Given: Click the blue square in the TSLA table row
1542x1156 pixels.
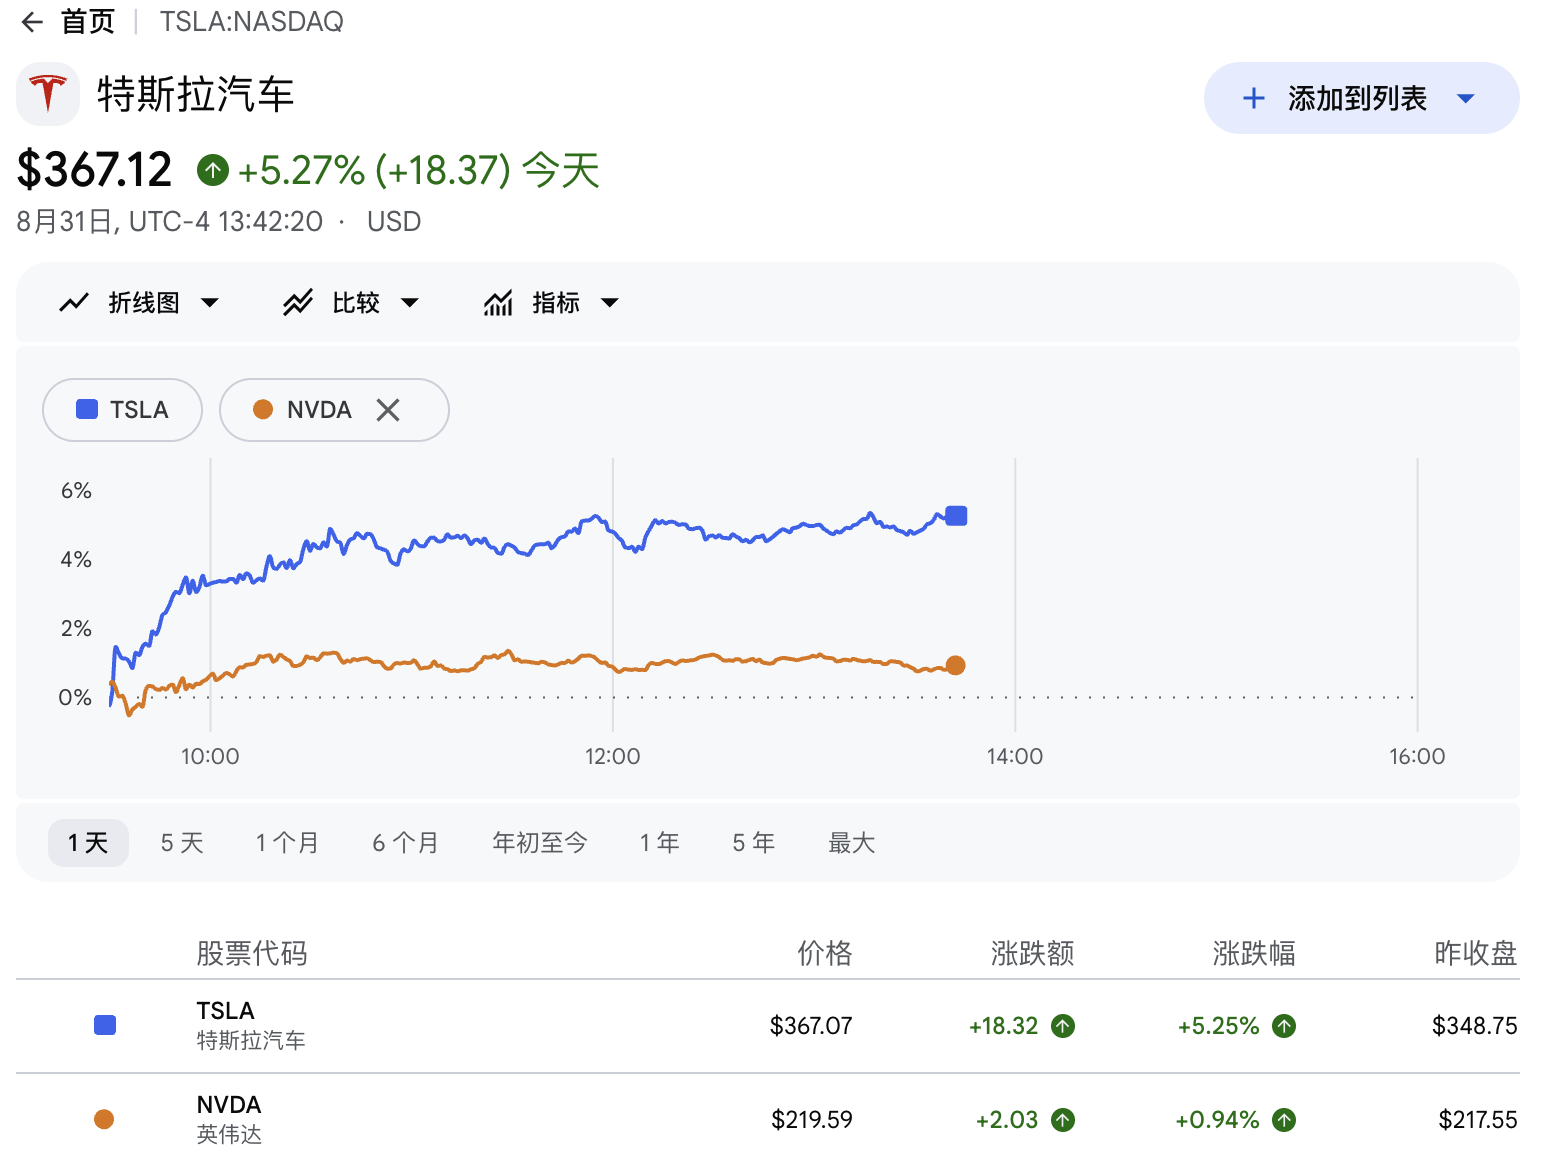Looking at the screenshot, I should [x=105, y=1025].
